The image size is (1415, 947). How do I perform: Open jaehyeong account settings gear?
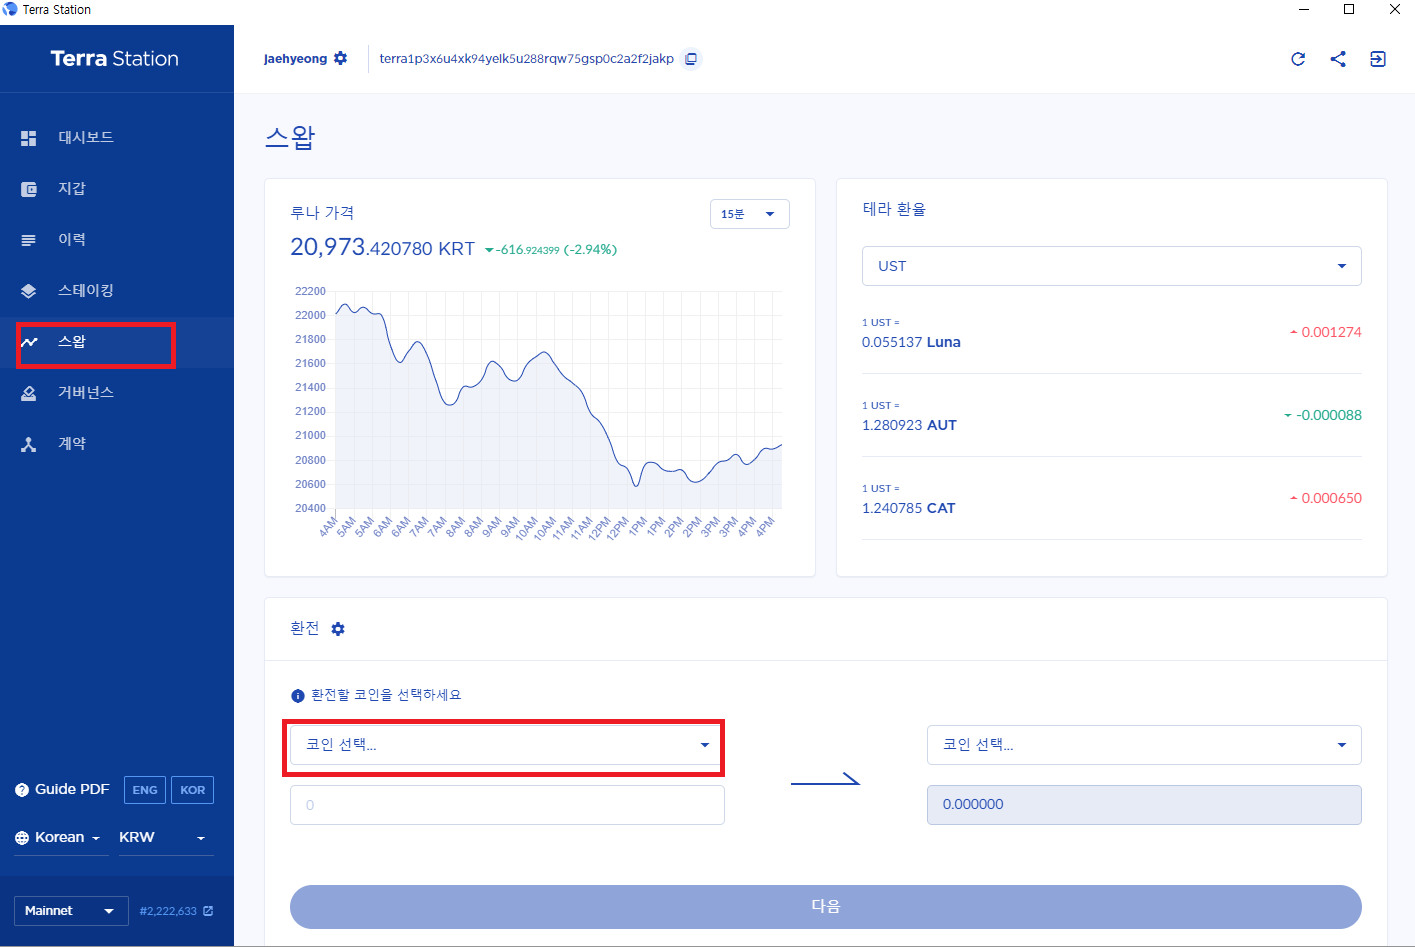(x=341, y=58)
